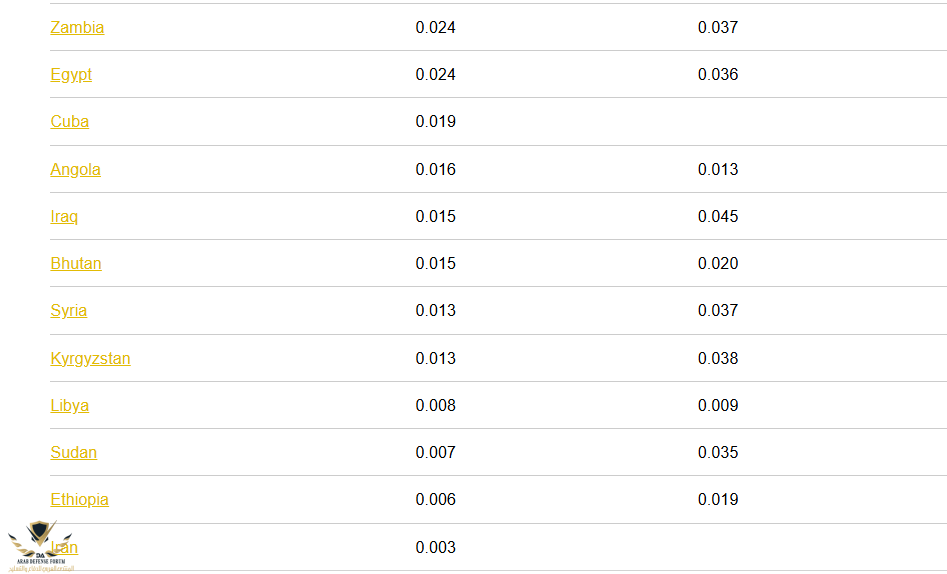Image resolution: width=947 pixels, height=574 pixels.
Task: Click Libya's 0.008 value
Action: coord(435,406)
